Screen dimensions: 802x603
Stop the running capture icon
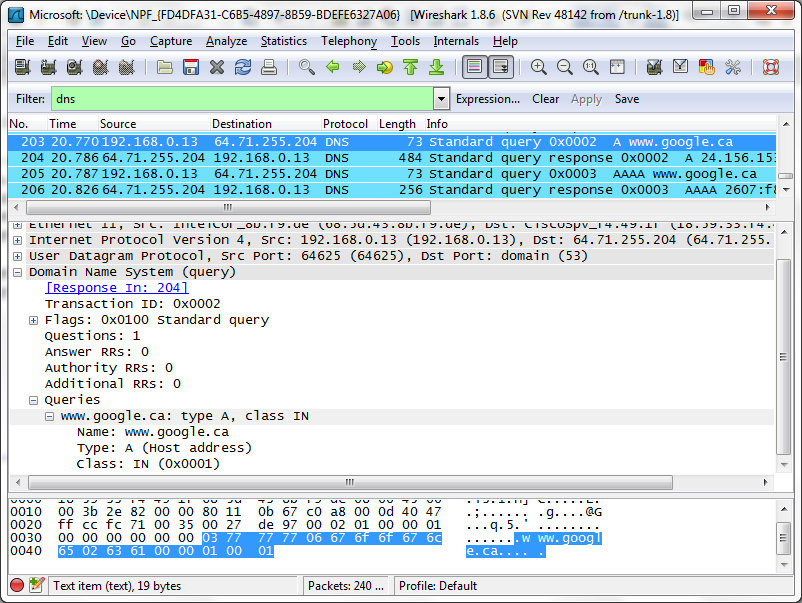click(x=101, y=67)
